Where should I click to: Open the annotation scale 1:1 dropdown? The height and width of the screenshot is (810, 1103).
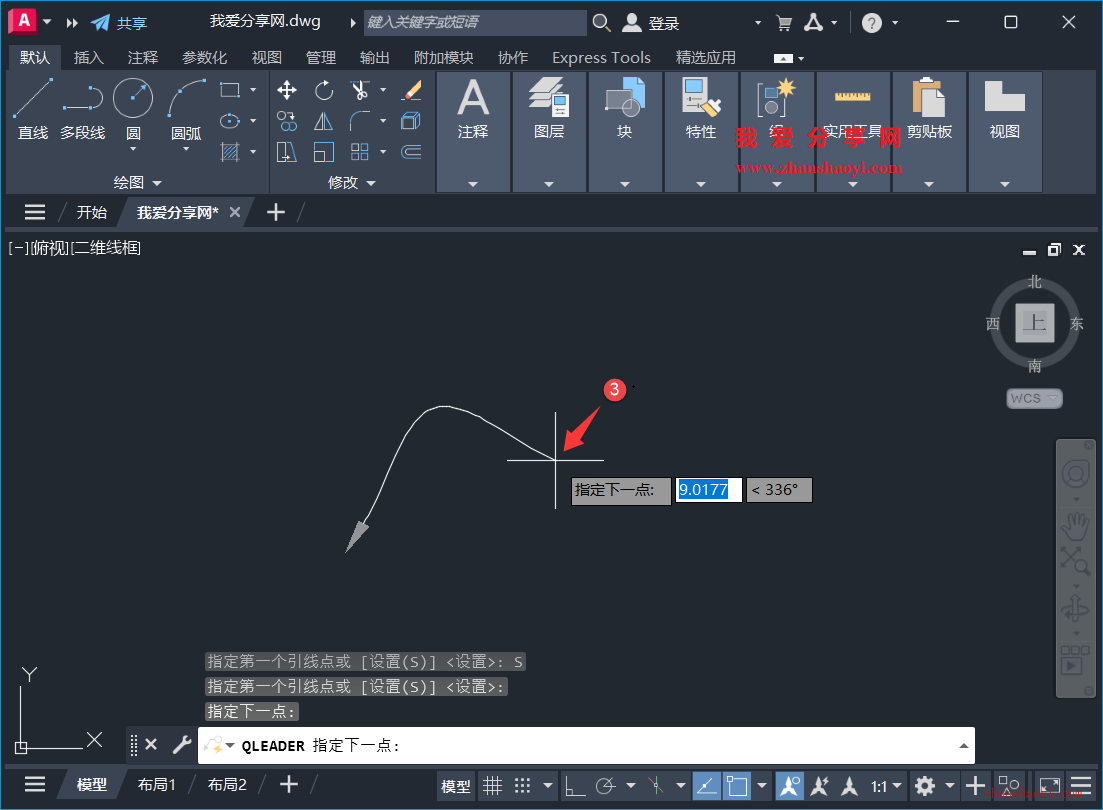(886, 785)
